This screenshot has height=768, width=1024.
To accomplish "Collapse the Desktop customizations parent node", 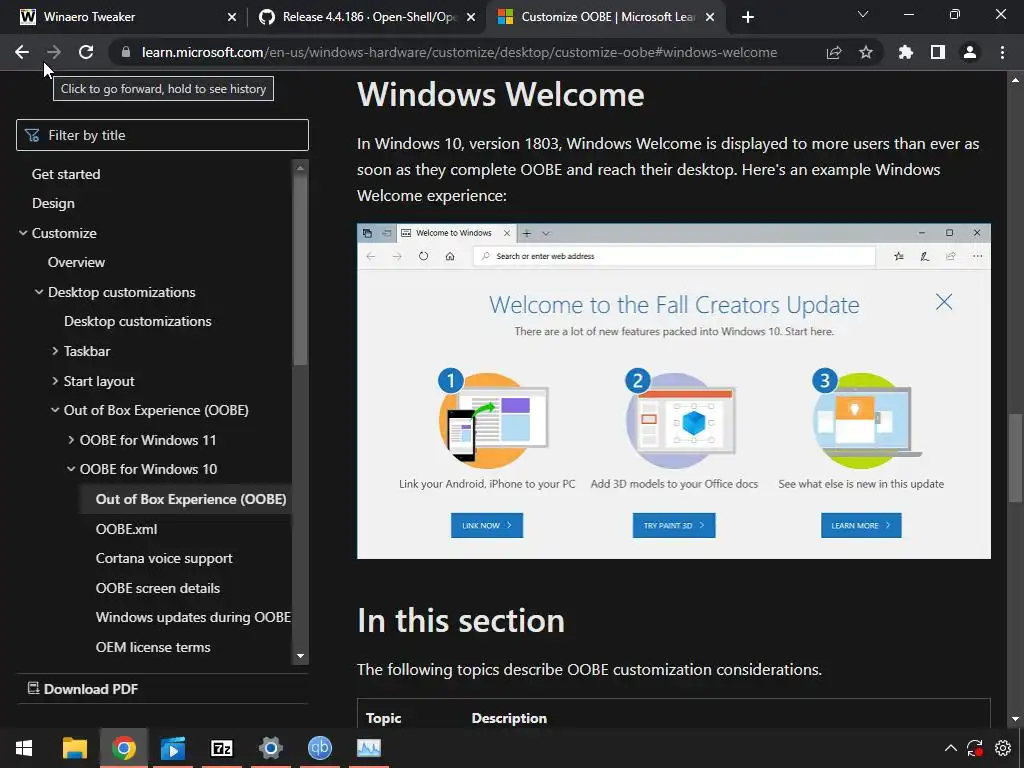I will (x=39, y=292).
